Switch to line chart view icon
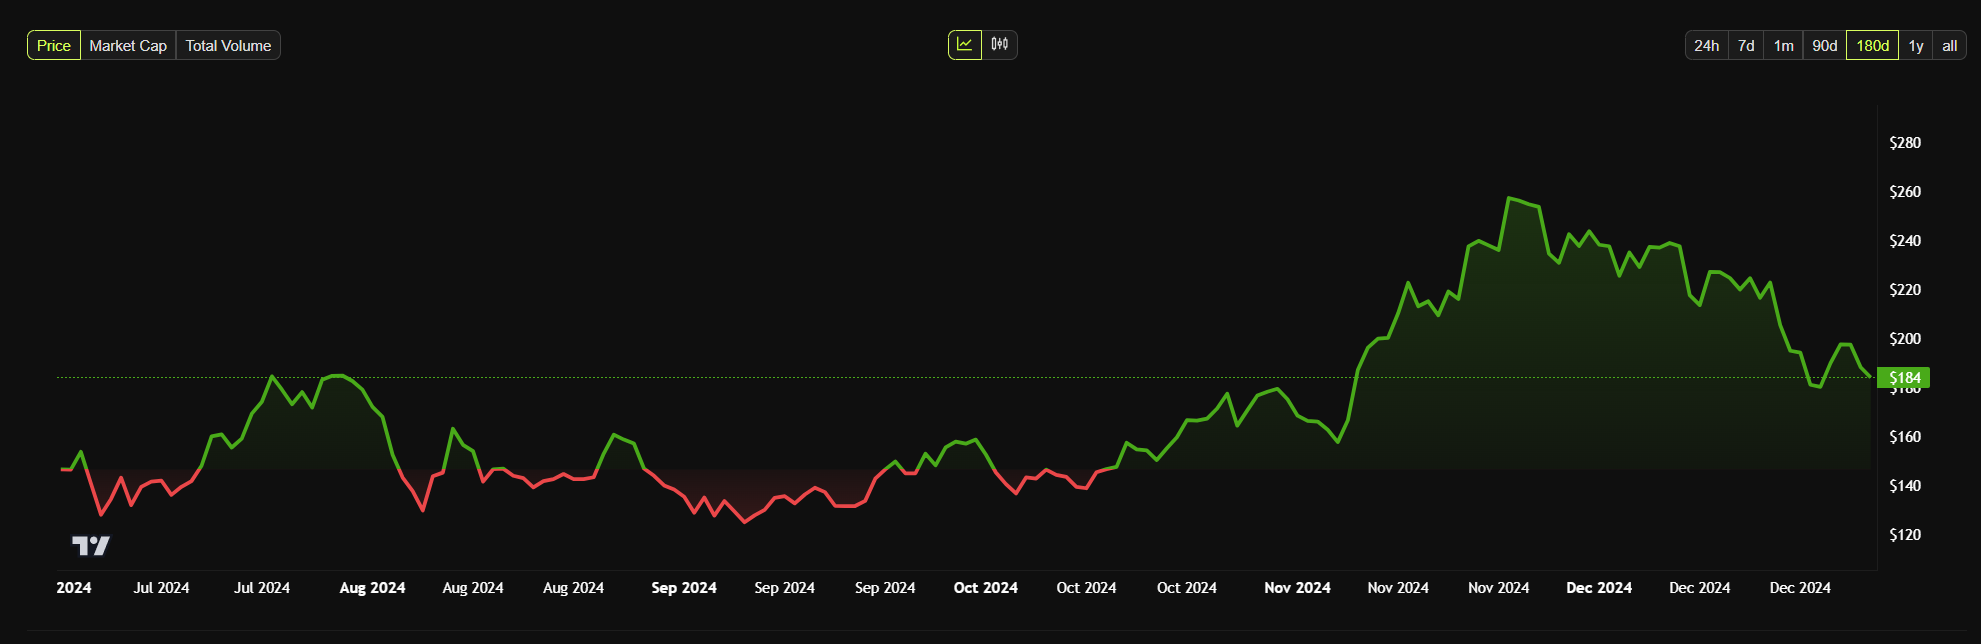The height and width of the screenshot is (644, 1981). click(964, 45)
